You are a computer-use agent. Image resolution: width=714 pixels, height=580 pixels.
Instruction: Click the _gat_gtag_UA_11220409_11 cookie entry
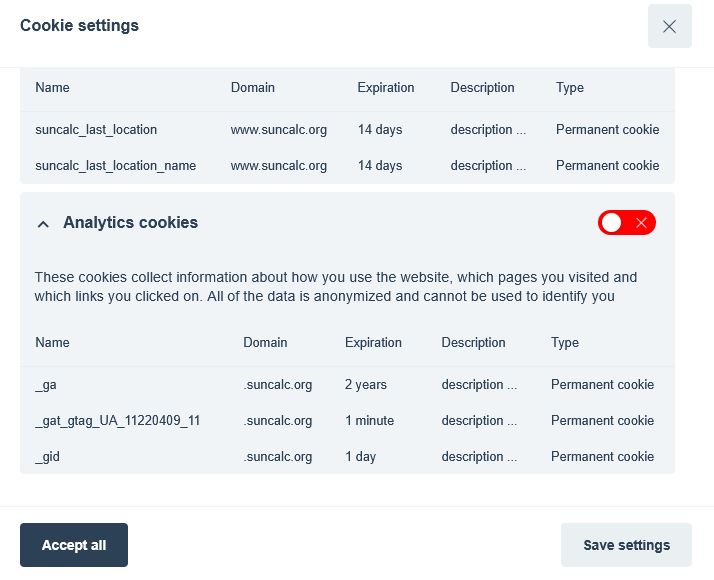click(x=118, y=421)
